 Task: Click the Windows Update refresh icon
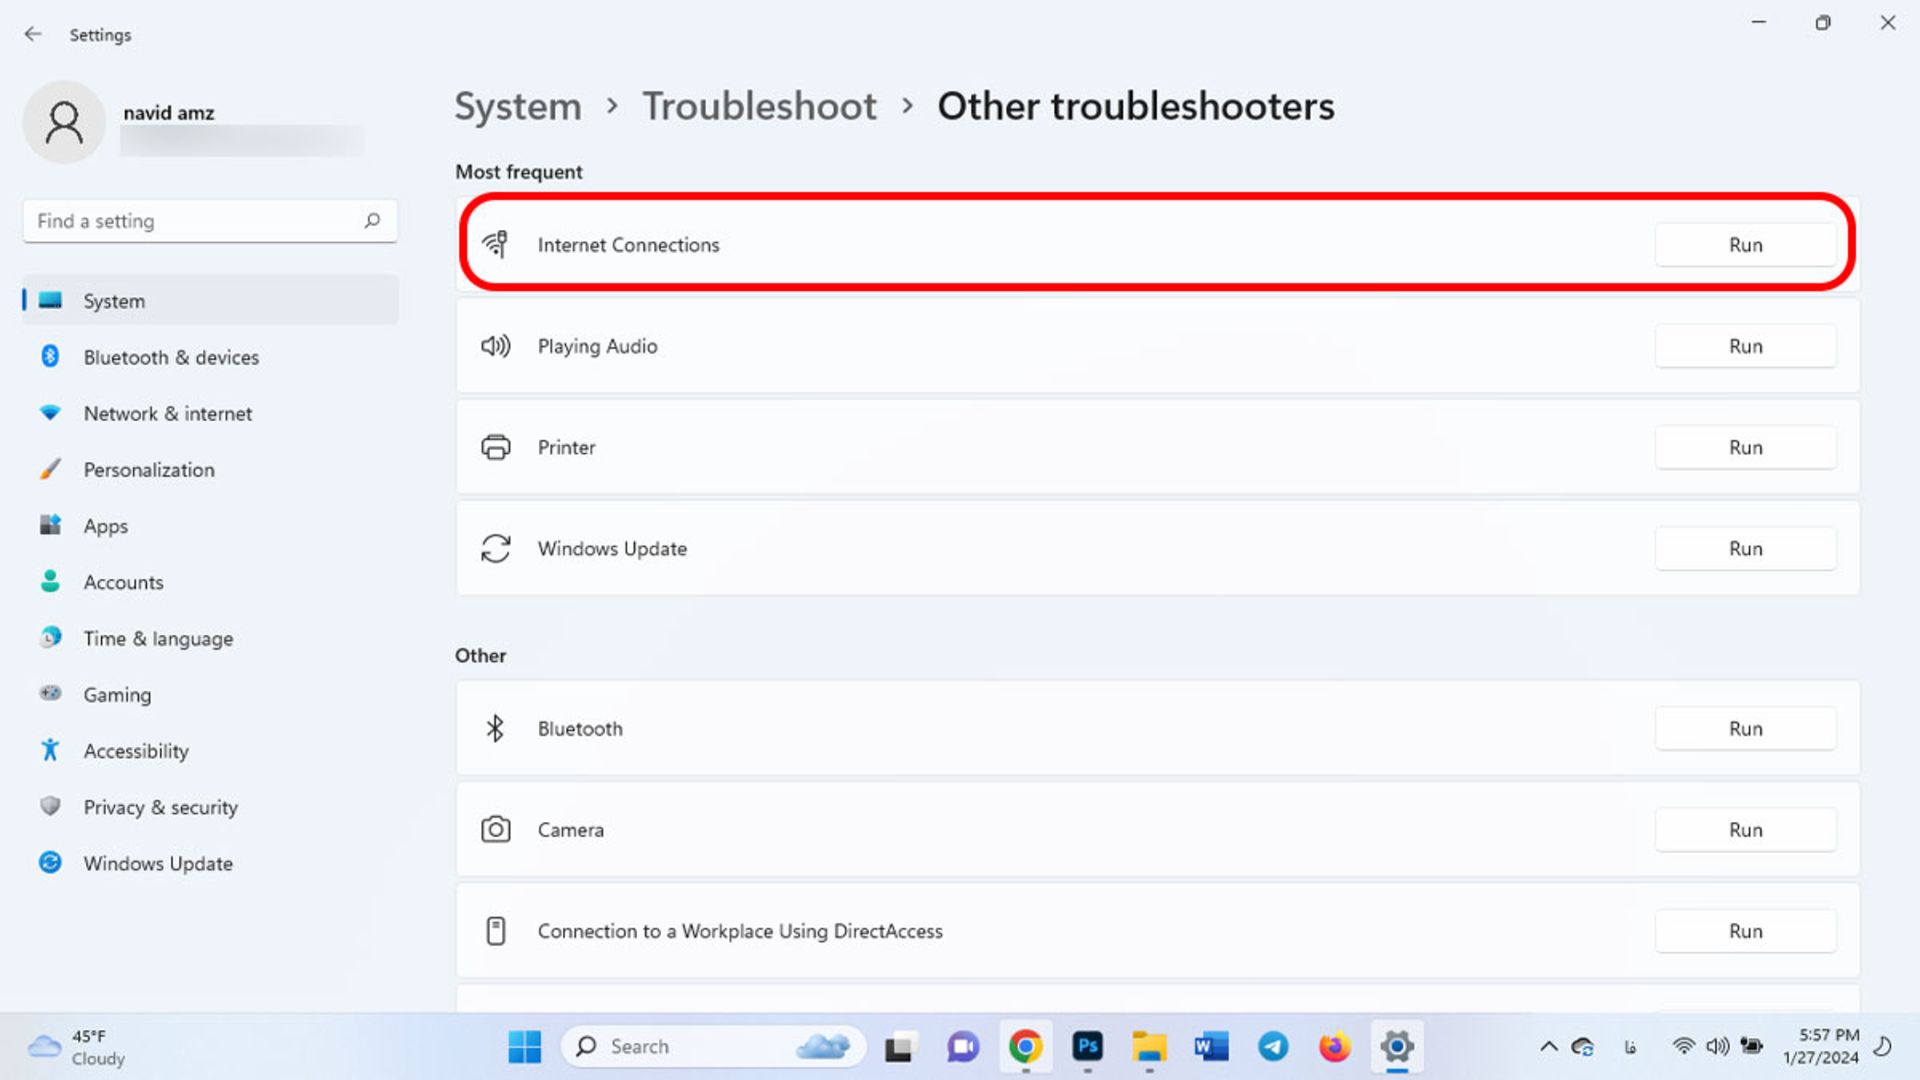click(x=496, y=549)
